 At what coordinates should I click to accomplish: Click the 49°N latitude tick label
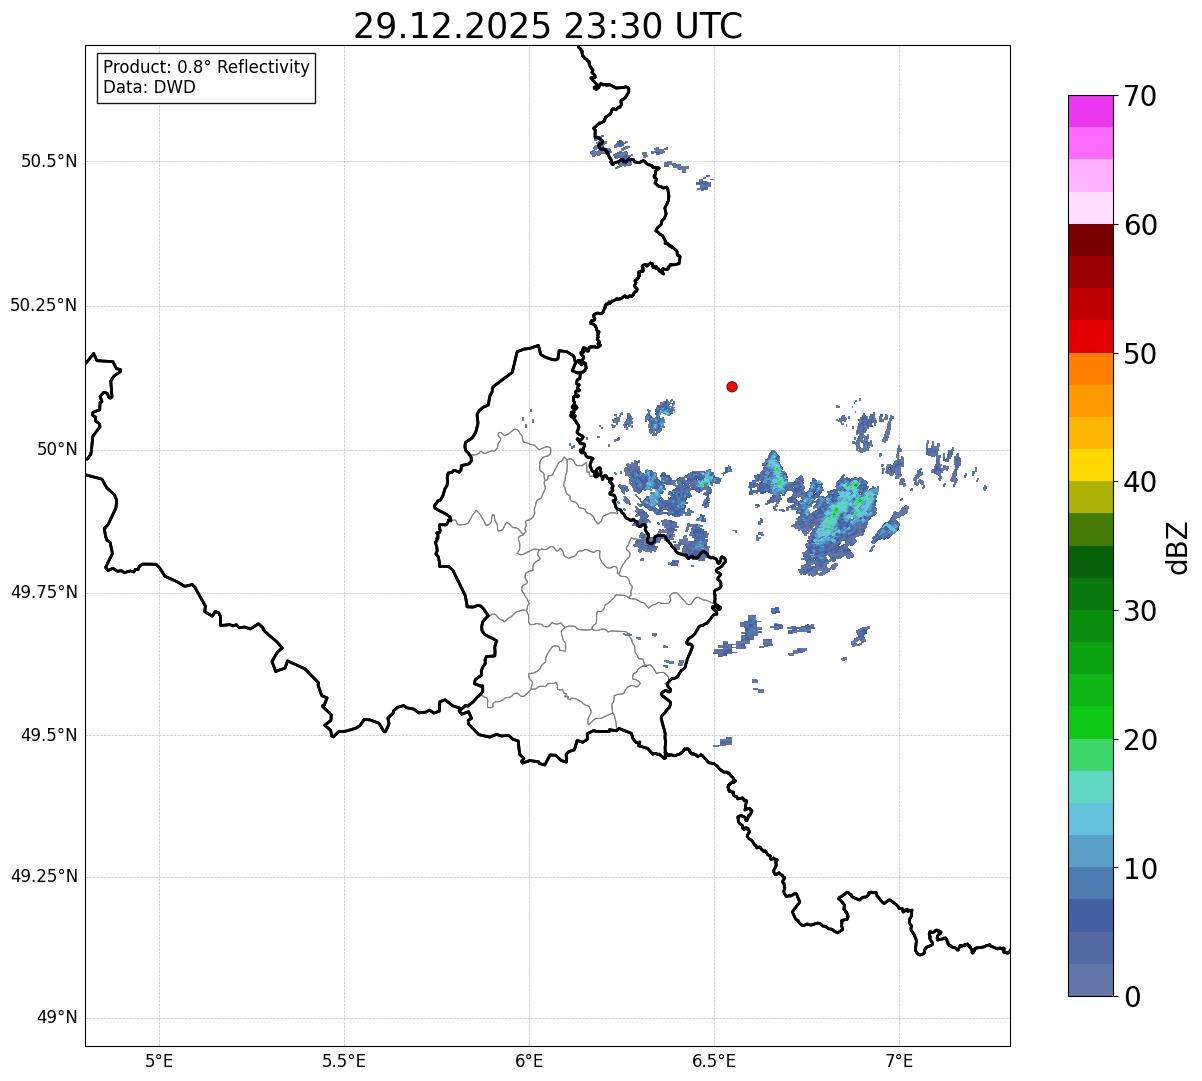point(57,1018)
